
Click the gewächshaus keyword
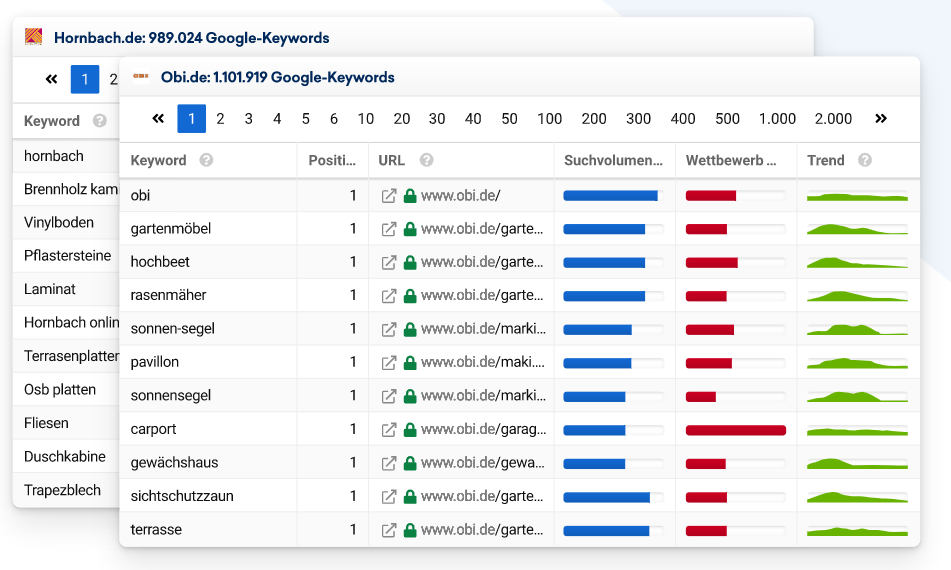[x=174, y=463]
